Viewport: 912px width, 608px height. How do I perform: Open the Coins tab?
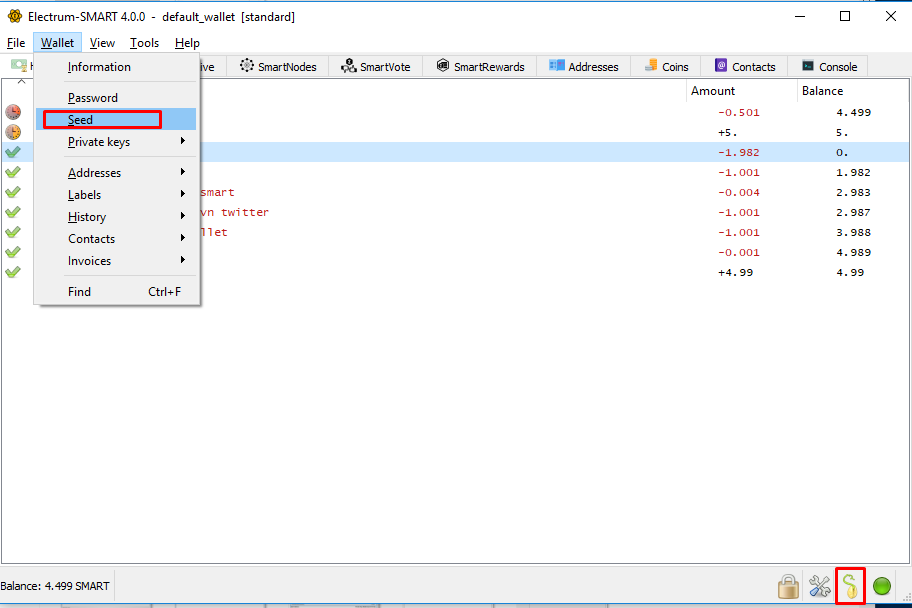(666, 66)
